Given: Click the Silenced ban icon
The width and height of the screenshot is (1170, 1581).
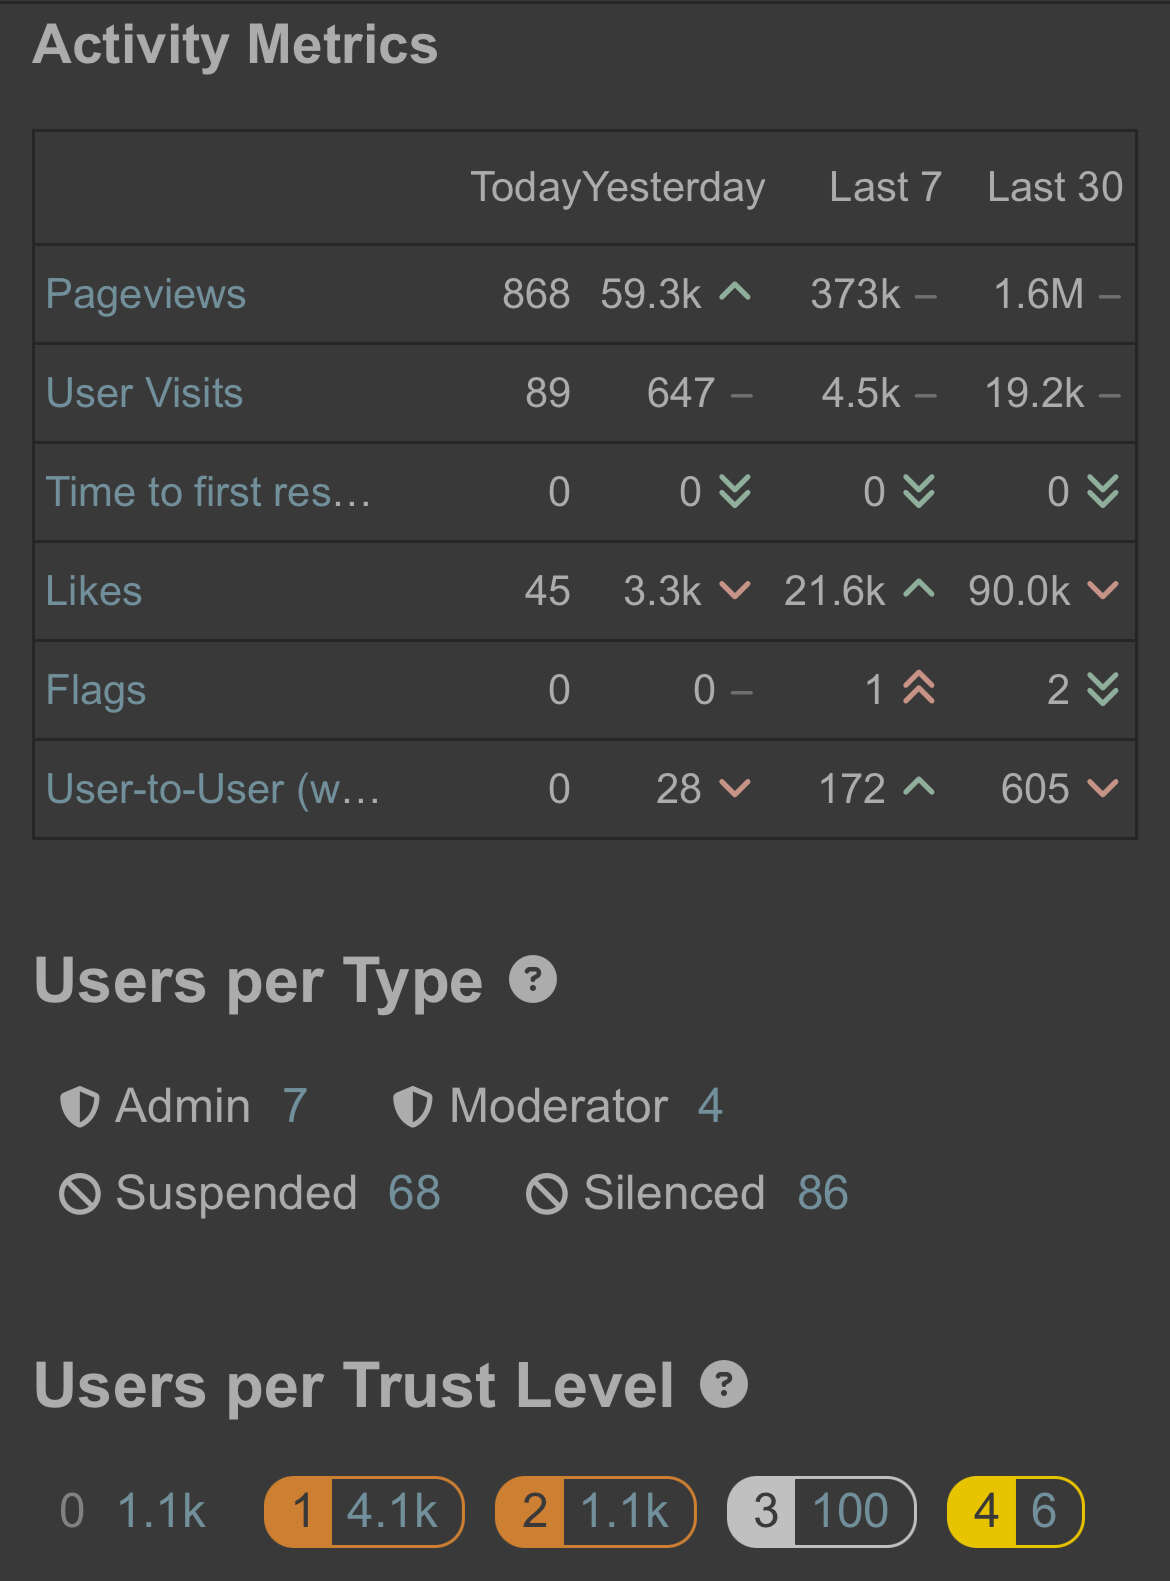Looking at the screenshot, I should [x=547, y=1194].
